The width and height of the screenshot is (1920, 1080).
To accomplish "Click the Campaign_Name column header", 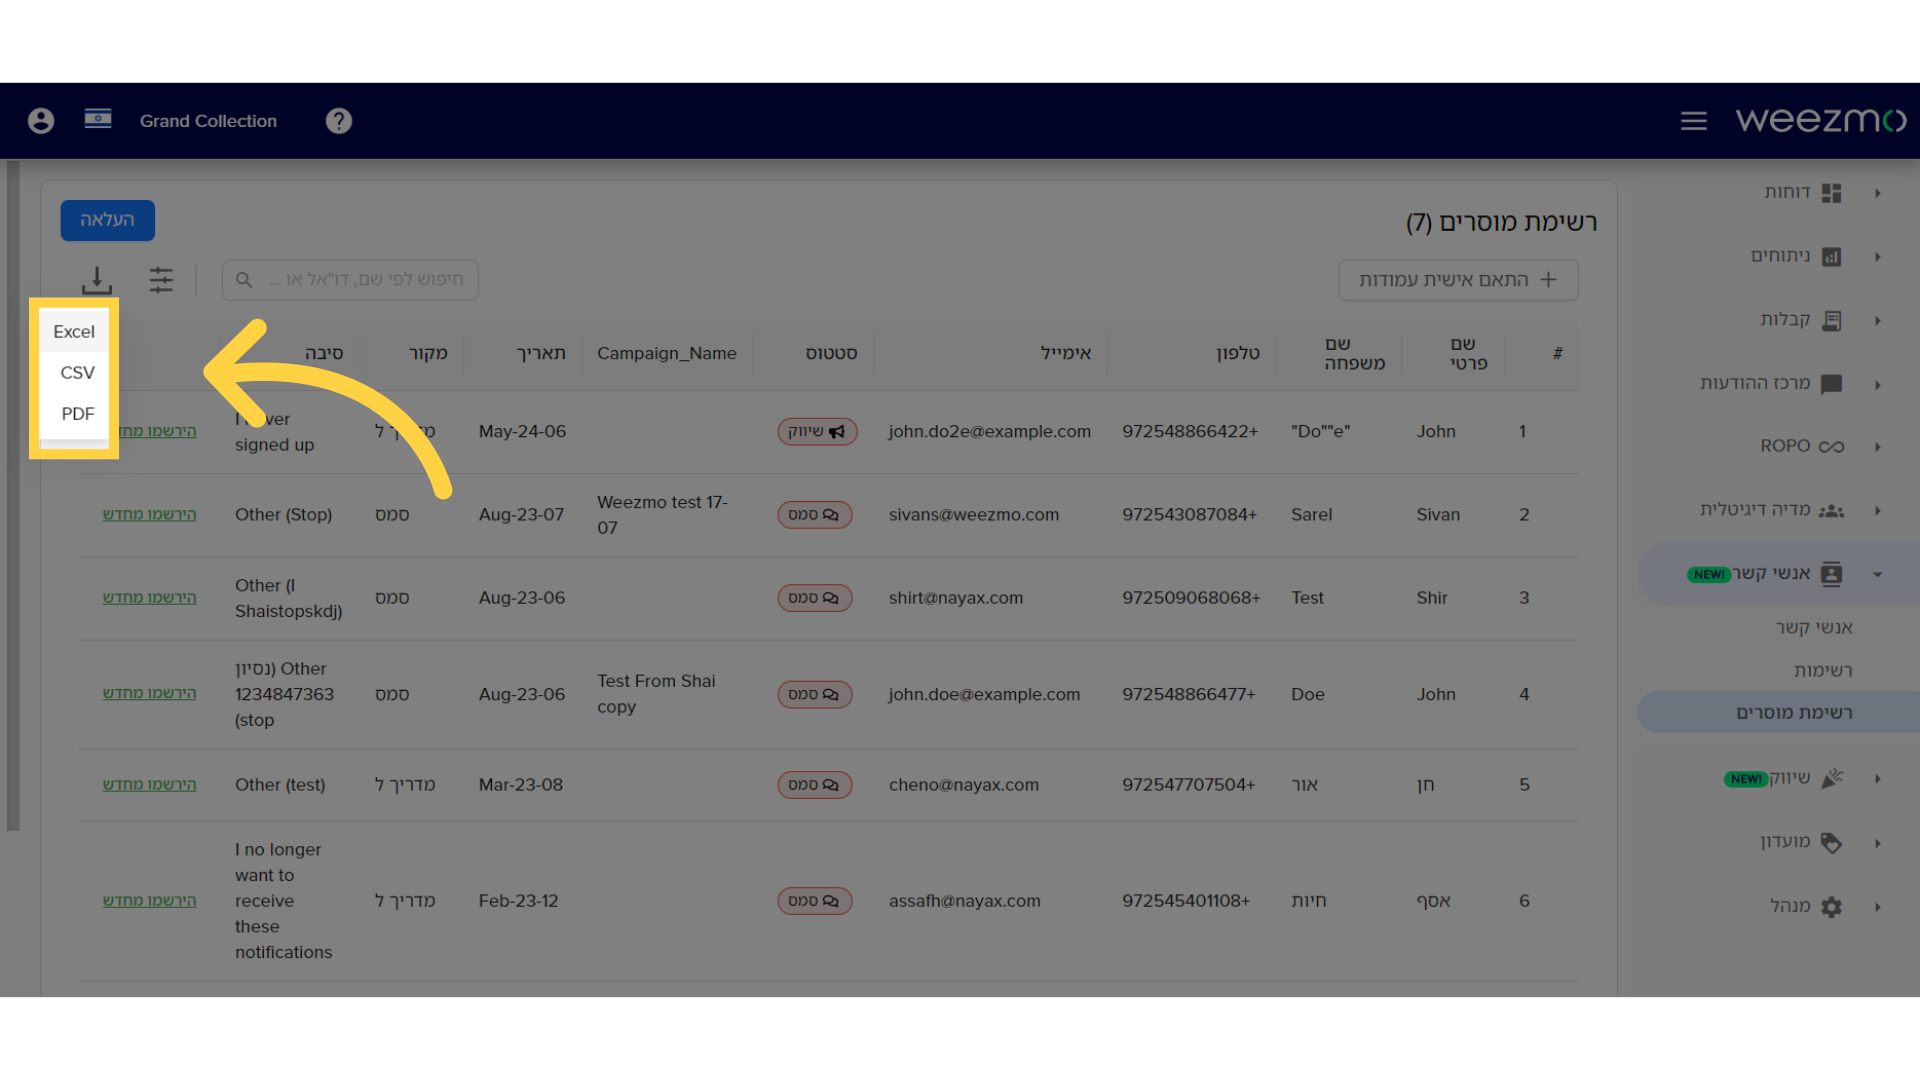I will tap(667, 354).
